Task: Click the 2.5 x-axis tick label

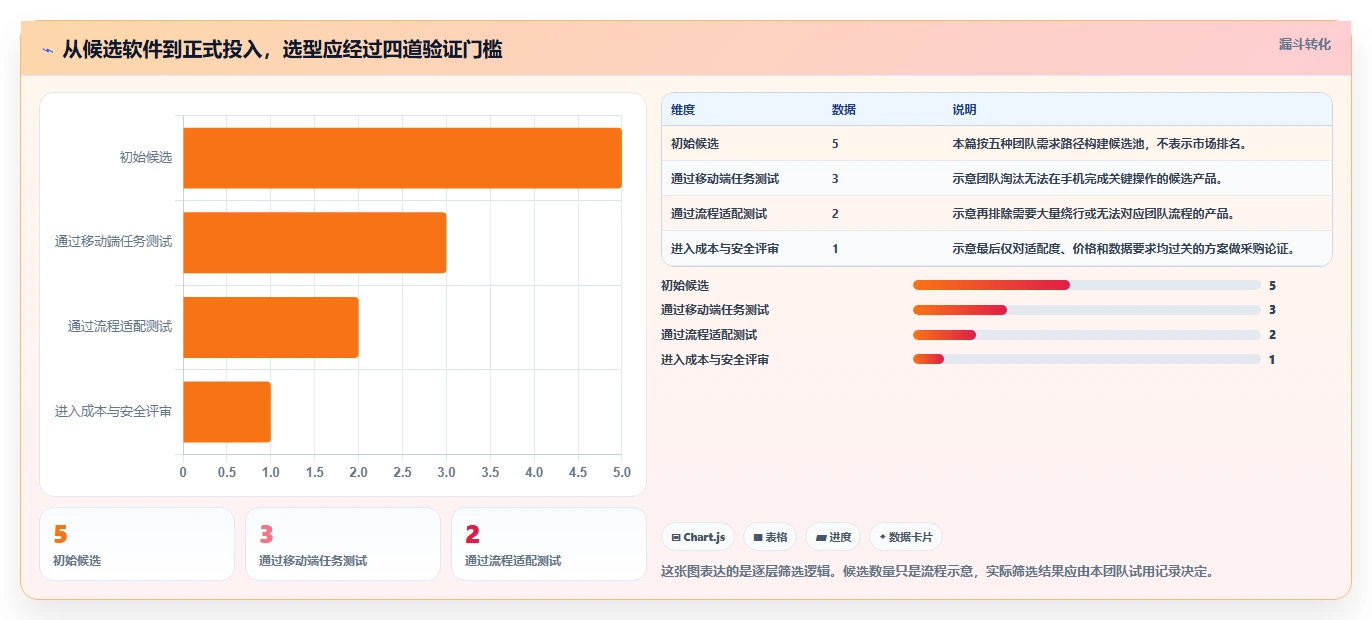Action: (x=402, y=472)
